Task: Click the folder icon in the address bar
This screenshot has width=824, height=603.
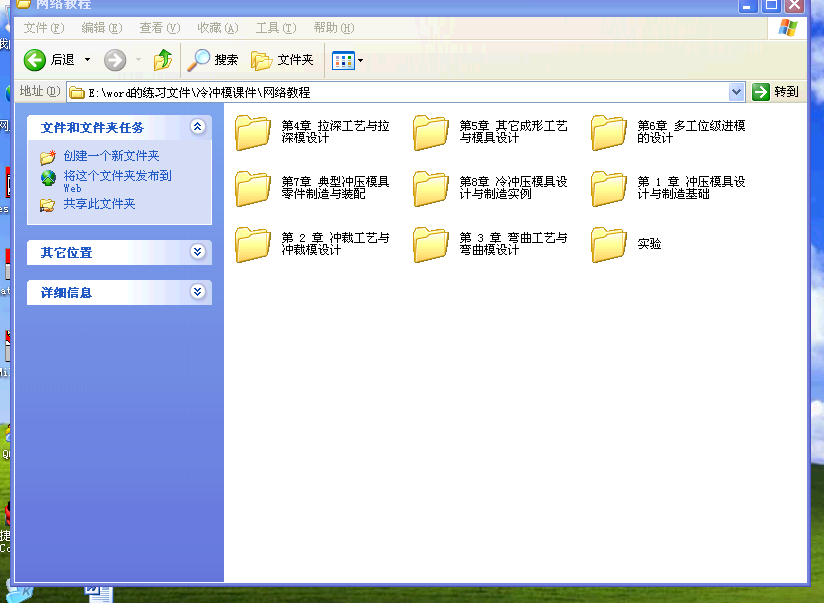Action: click(x=77, y=93)
